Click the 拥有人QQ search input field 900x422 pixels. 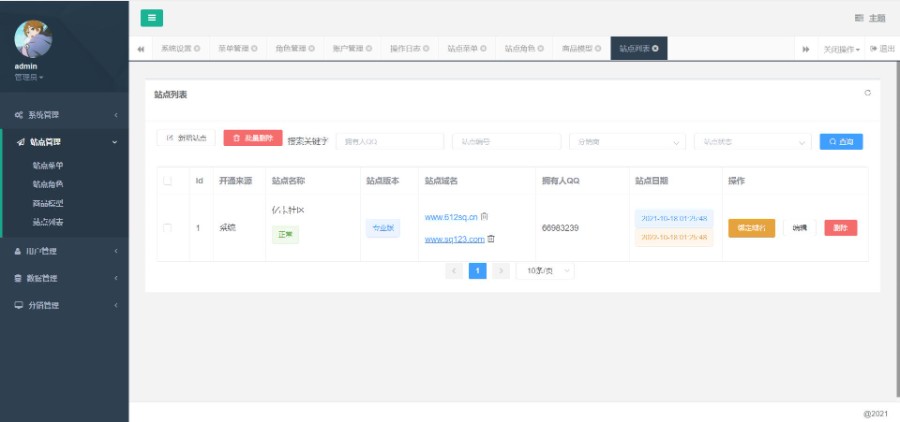tap(390, 142)
